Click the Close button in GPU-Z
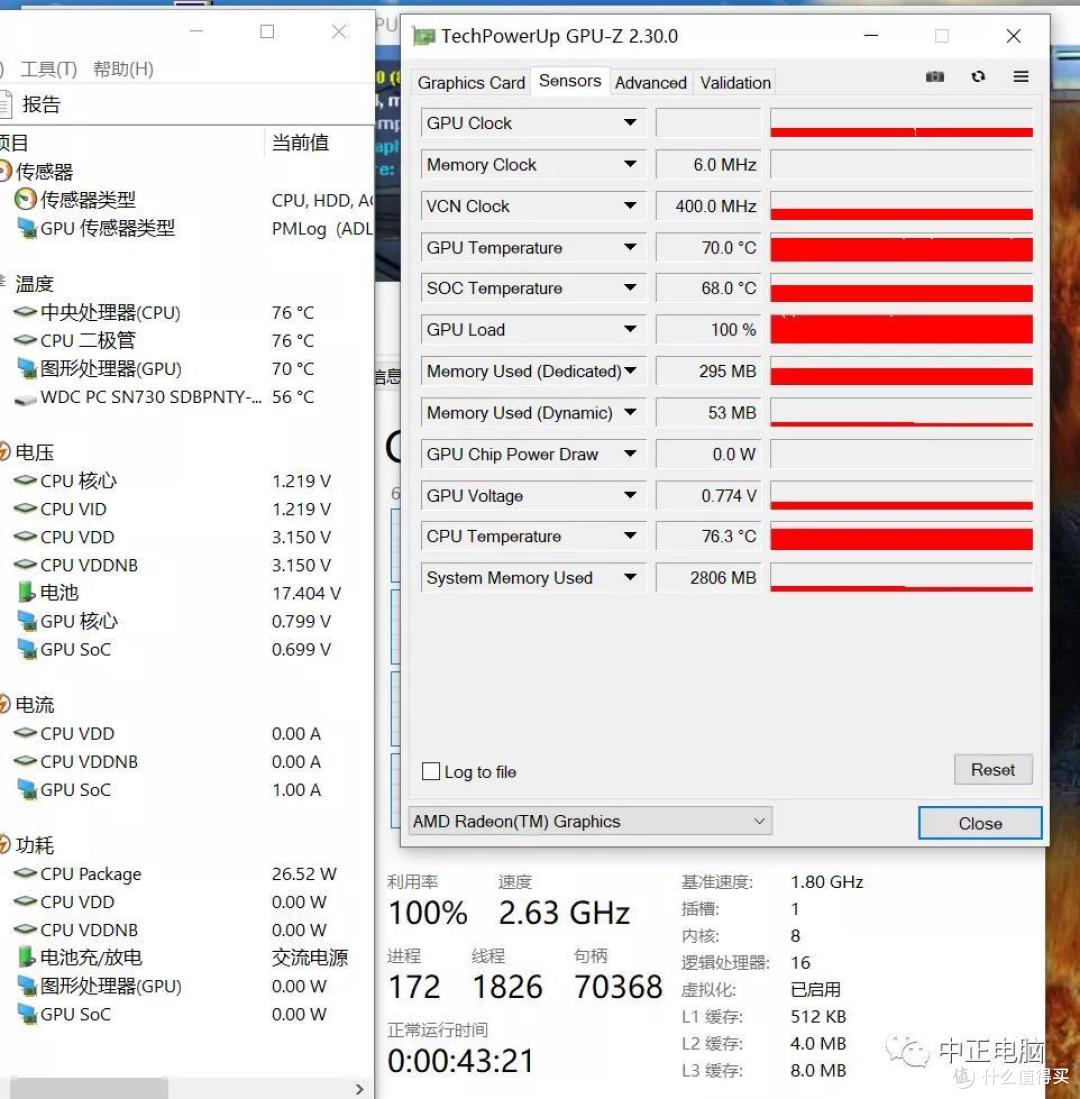Viewport: 1080px width, 1099px height. (980, 823)
